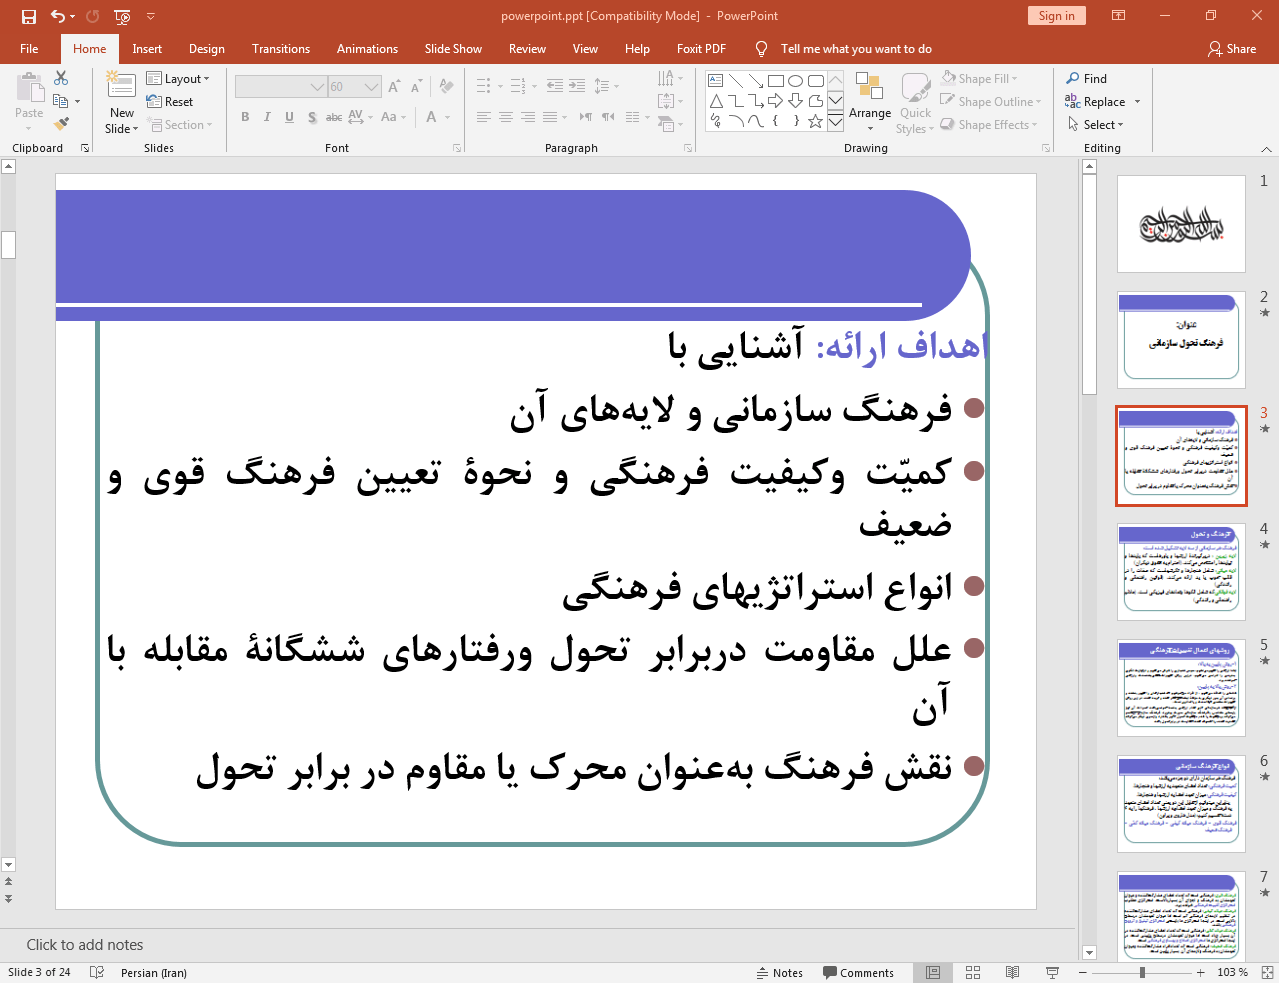Undo the last action

pos(58,16)
